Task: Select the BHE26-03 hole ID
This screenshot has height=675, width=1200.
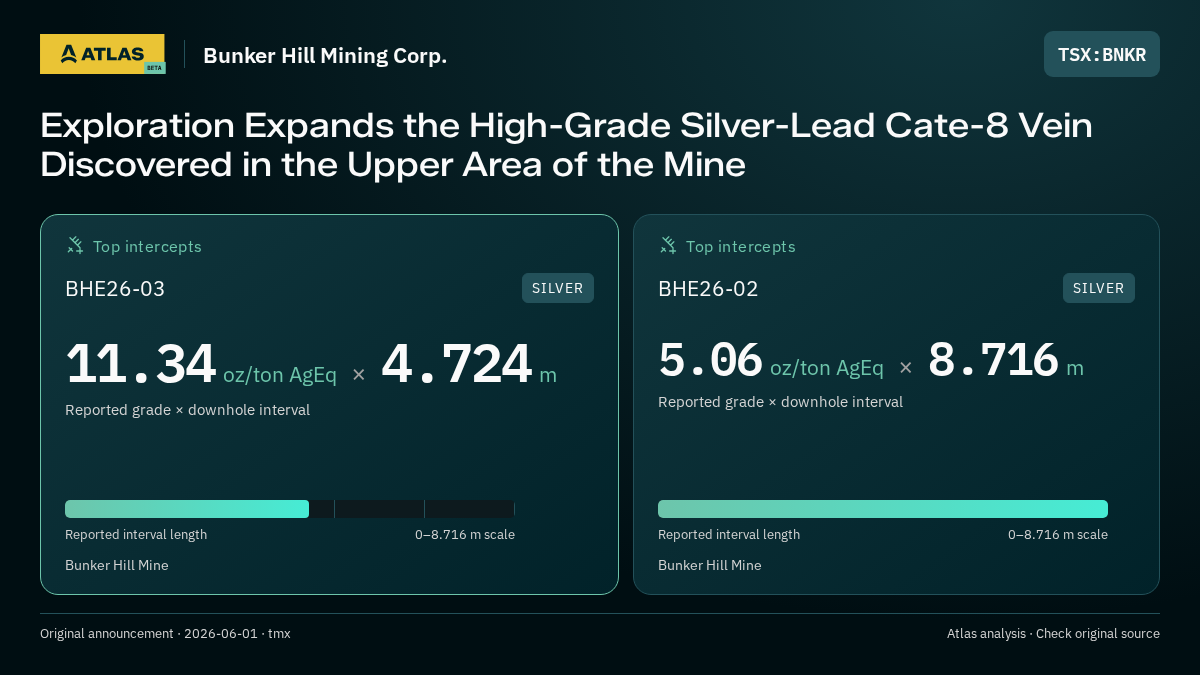Action: [115, 289]
